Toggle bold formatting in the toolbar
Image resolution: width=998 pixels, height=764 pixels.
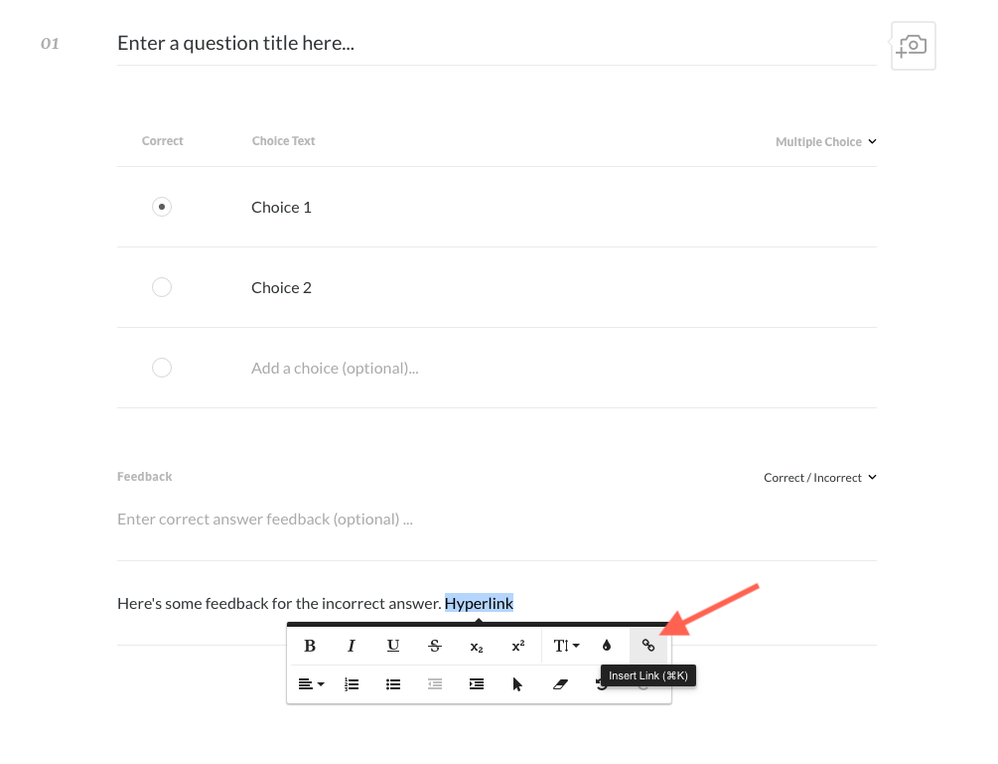point(310,646)
